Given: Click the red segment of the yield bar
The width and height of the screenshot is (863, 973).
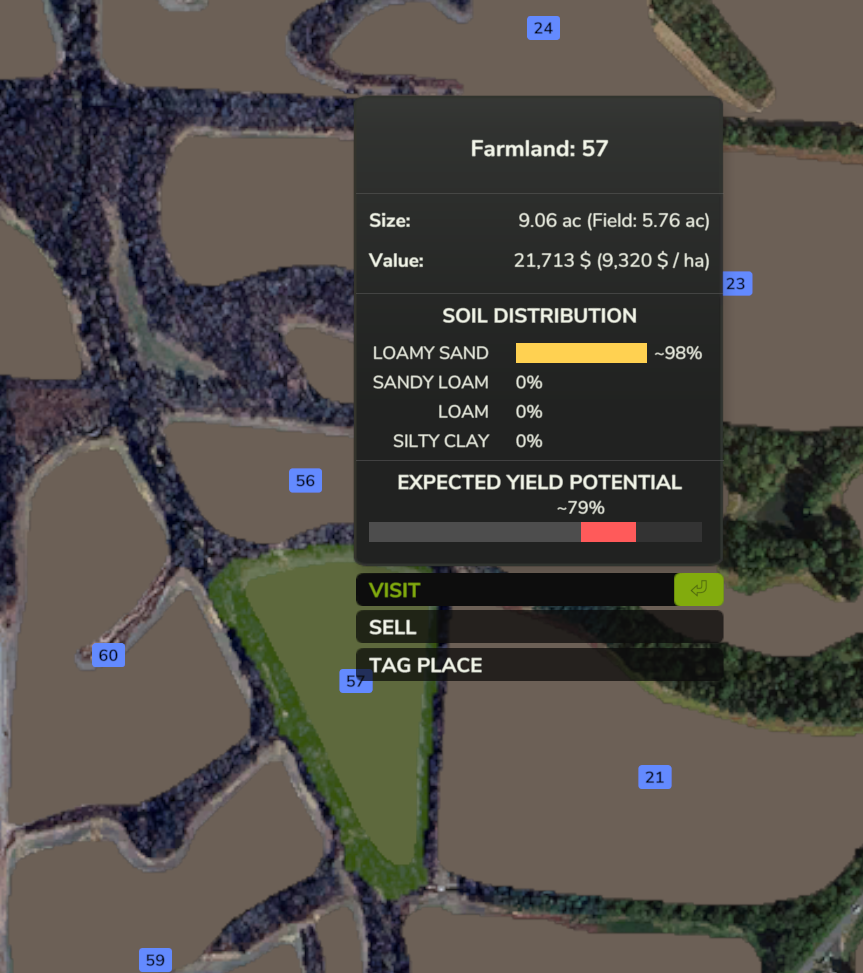Looking at the screenshot, I should (608, 532).
